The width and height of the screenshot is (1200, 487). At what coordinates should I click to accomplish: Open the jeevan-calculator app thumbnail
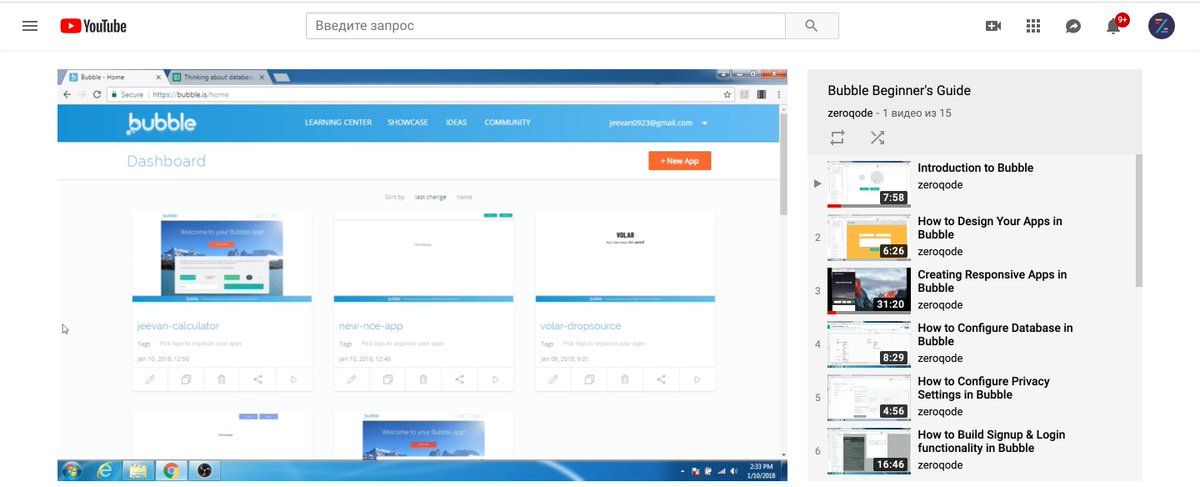[221, 257]
